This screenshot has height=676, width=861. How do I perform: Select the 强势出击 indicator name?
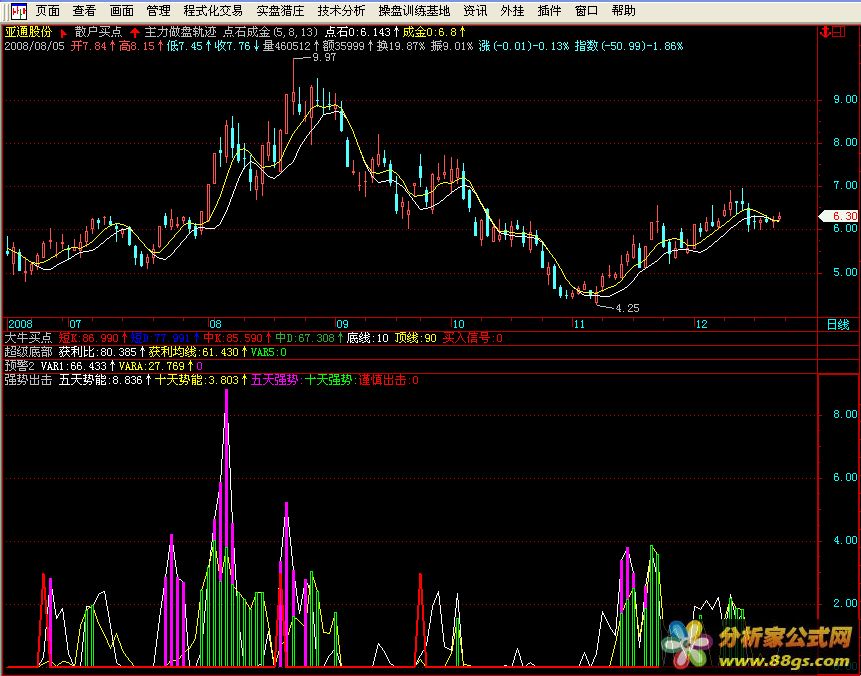28,379
